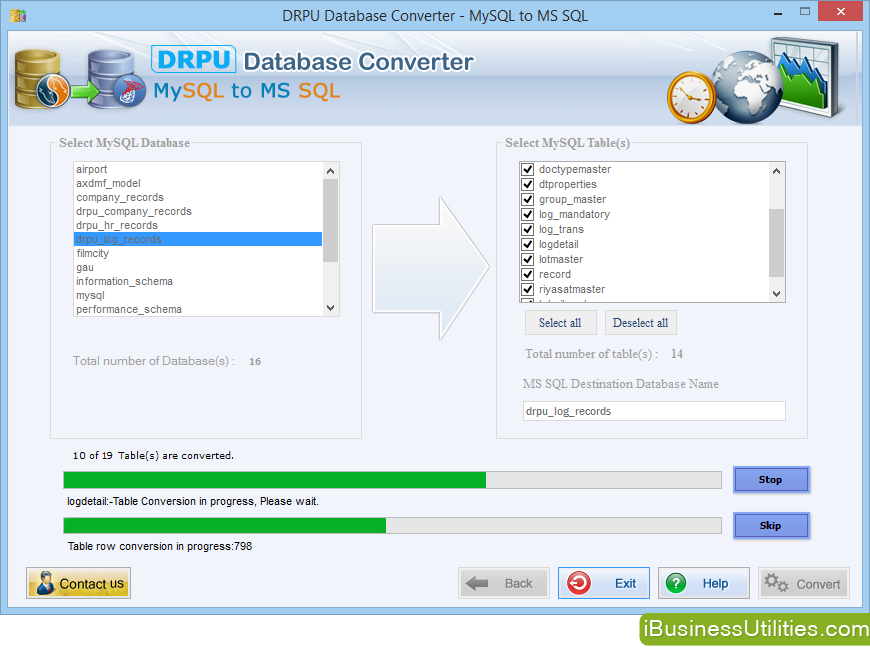The image size is (870, 650).
Task: Click the database list scrollbar thumb
Action: pyautogui.click(x=331, y=220)
